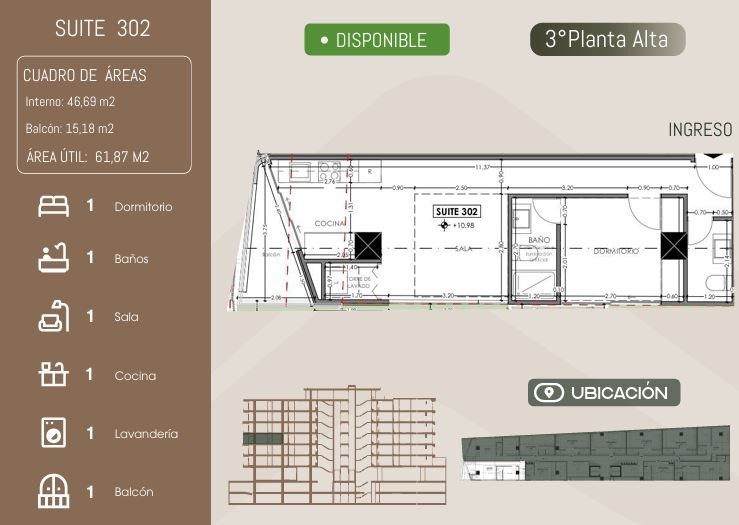This screenshot has height=525, width=739.
Task: Click the location pin icon in Ubicación
Action: (549, 393)
